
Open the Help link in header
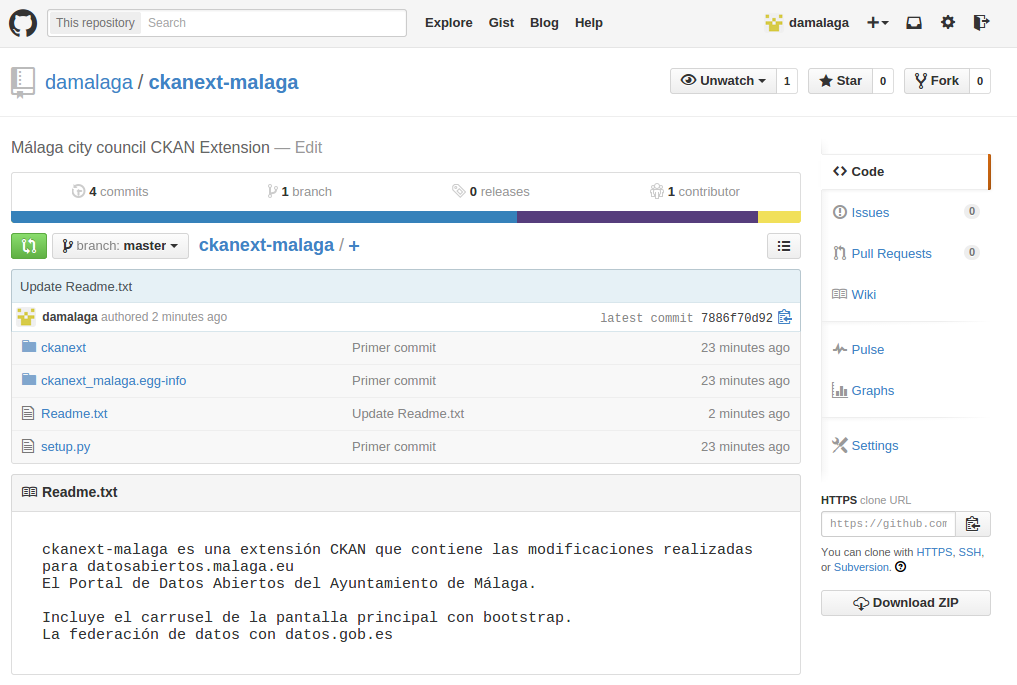click(589, 23)
